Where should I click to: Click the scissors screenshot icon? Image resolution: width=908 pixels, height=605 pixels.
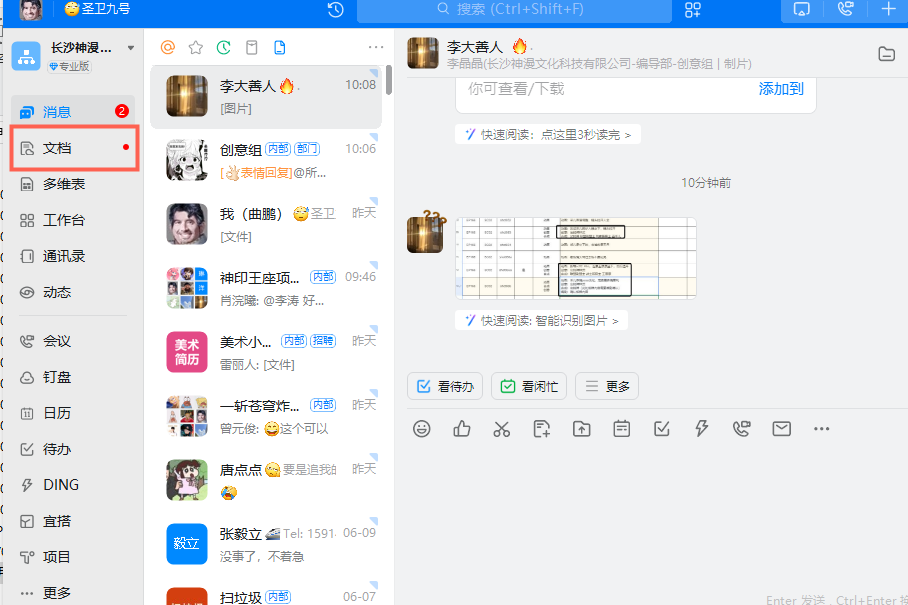click(x=501, y=429)
